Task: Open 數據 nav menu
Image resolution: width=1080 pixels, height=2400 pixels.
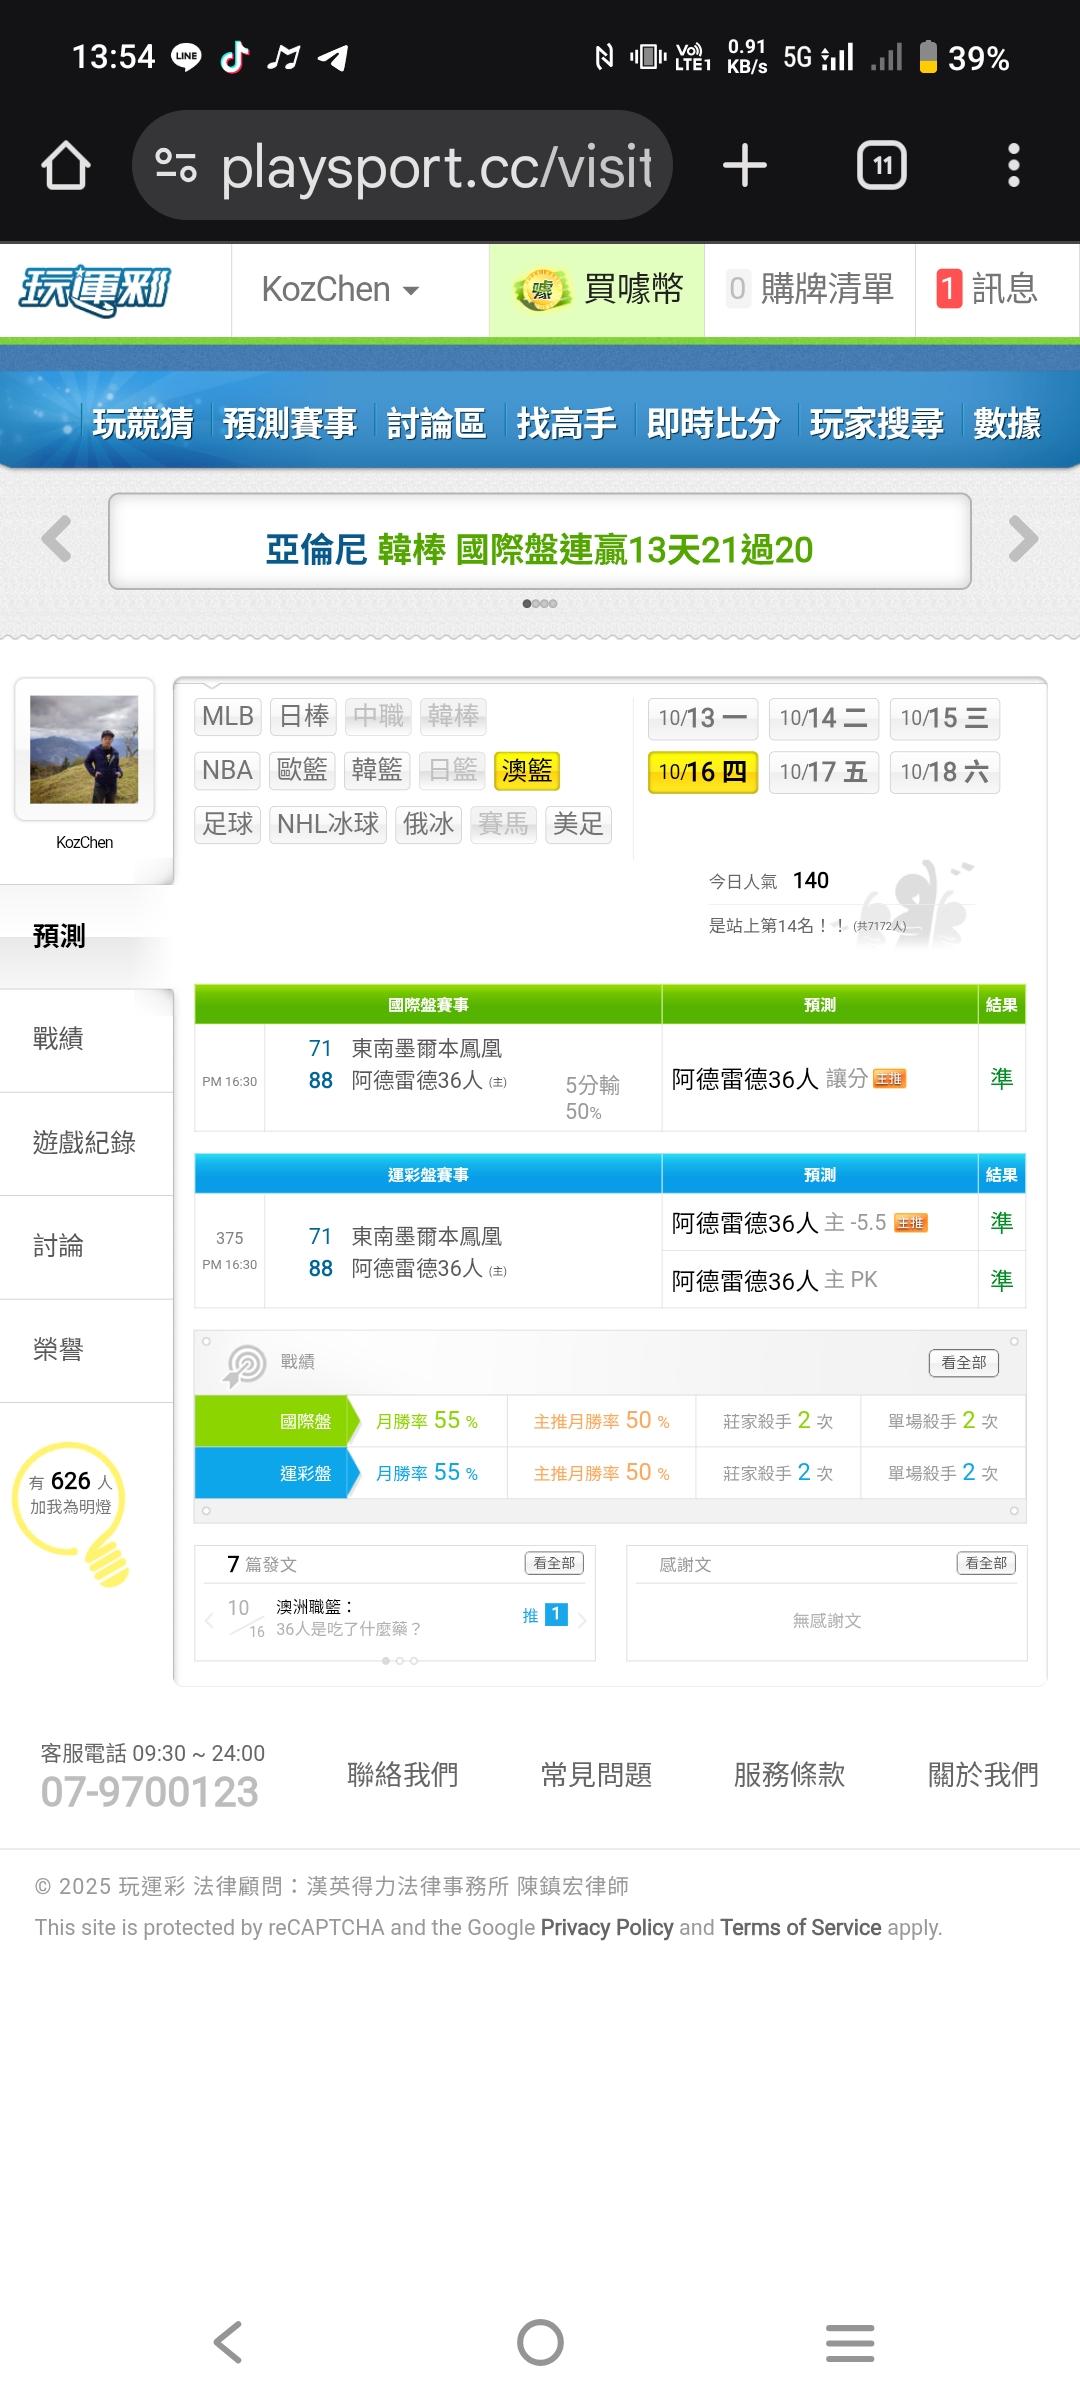Action: (1007, 423)
